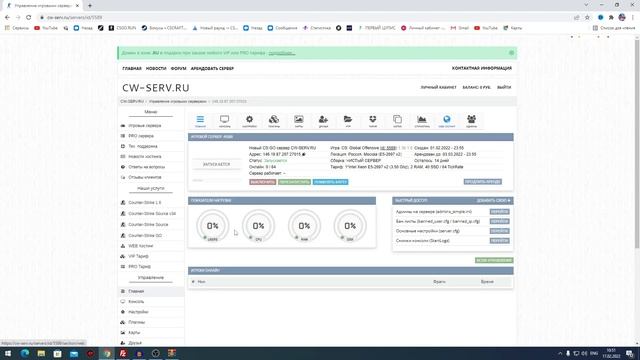Reload the page with browser refresh
The width and height of the screenshot is (640, 360).
tap(28, 18)
